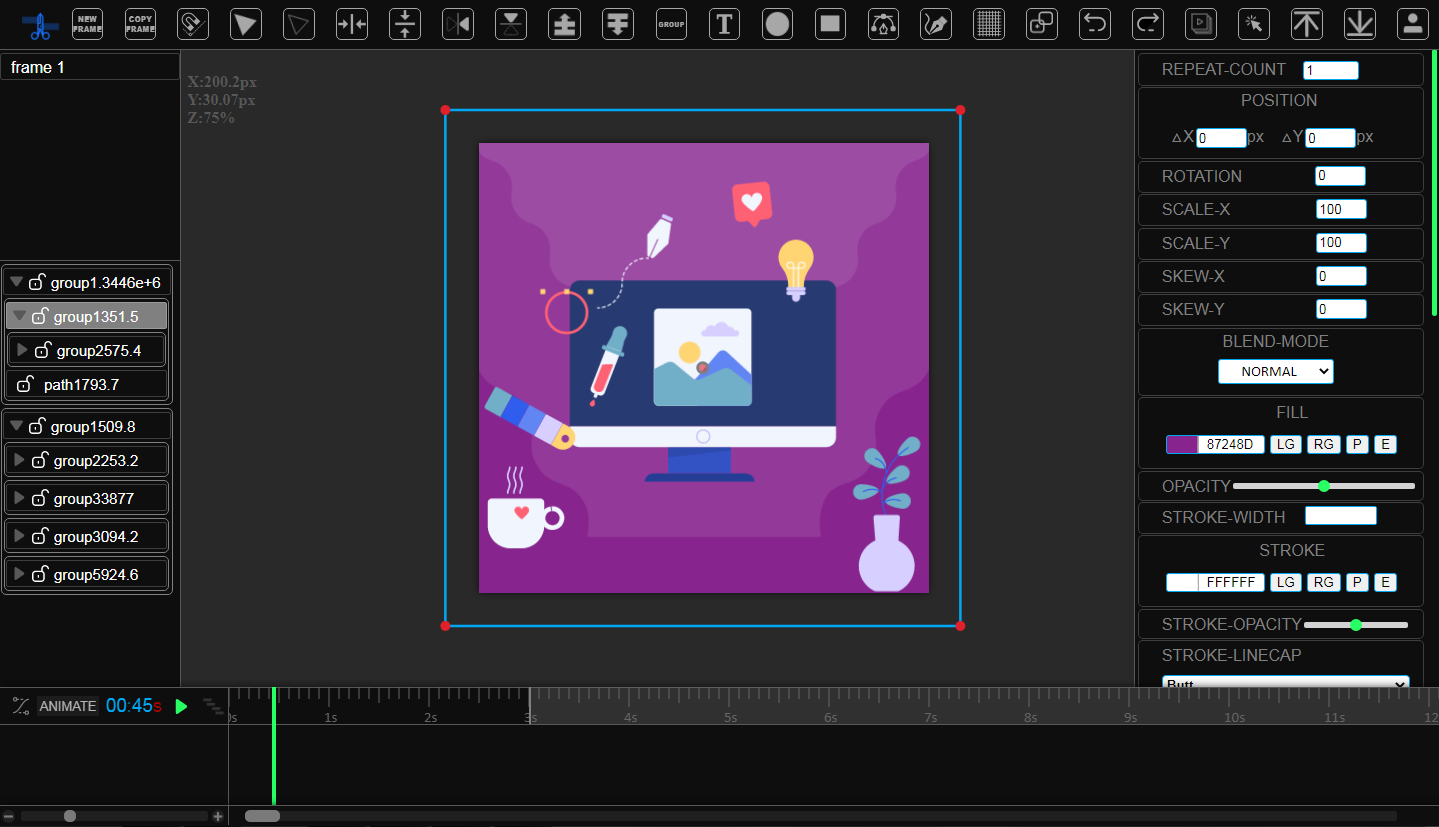1439x827 pixels.
Task: Click the download arrow icon
Action: (1360, 24)
